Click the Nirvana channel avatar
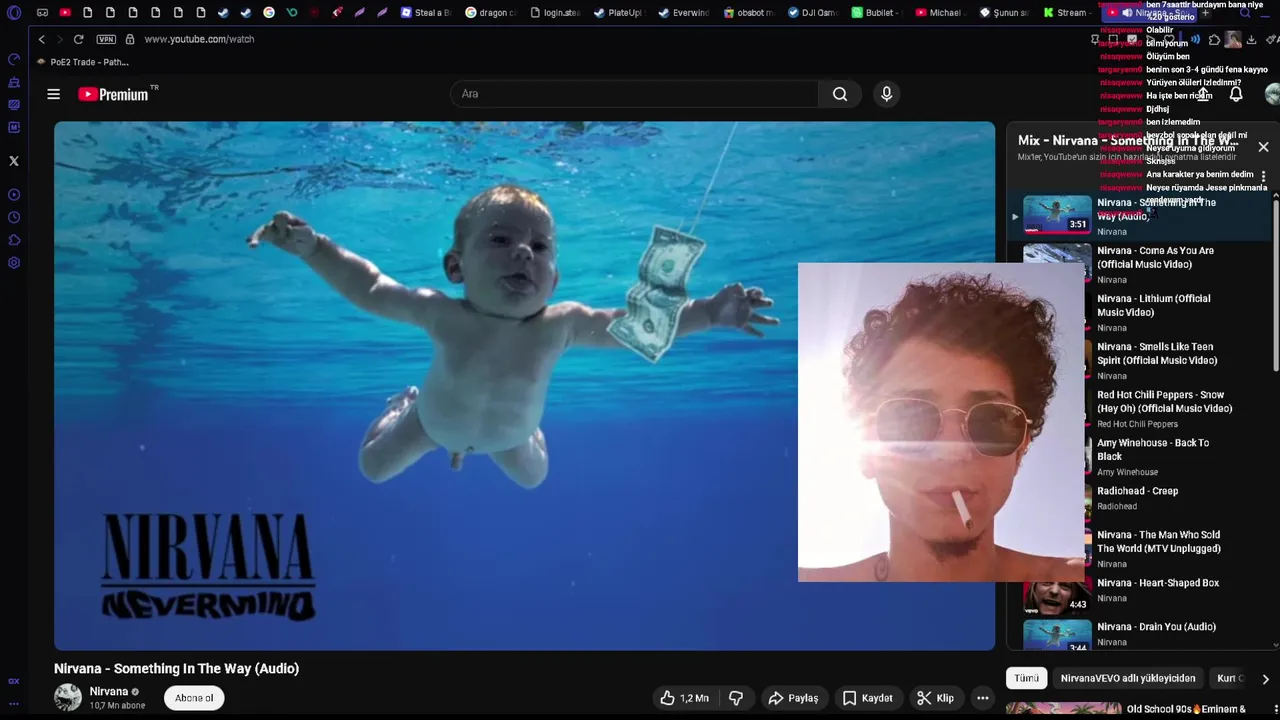The height and width of the screenshot is (720, 1280). (x=68, y=697)
